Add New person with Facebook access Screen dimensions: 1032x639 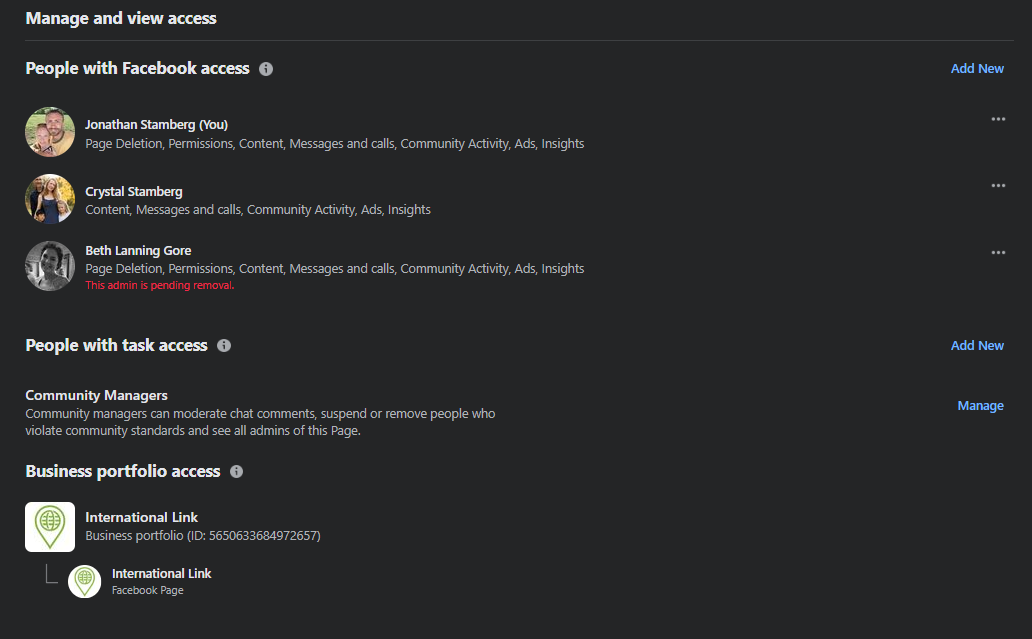tap(977, 69)
